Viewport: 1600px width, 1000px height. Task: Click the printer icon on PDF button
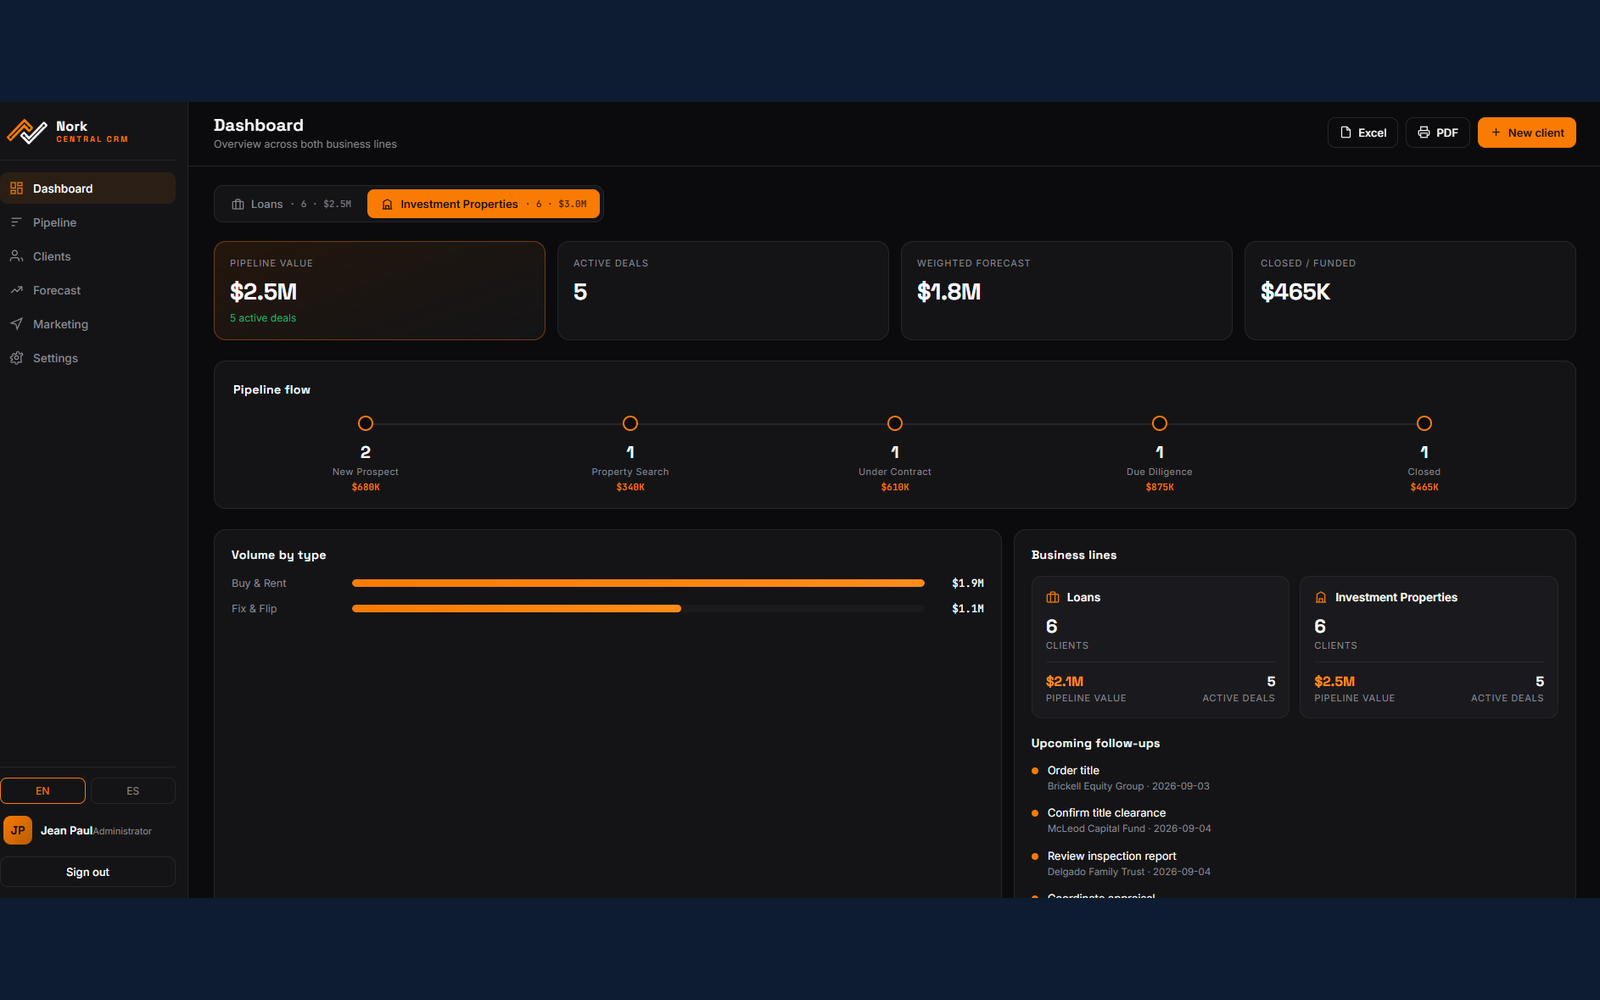pos(1424,132)
